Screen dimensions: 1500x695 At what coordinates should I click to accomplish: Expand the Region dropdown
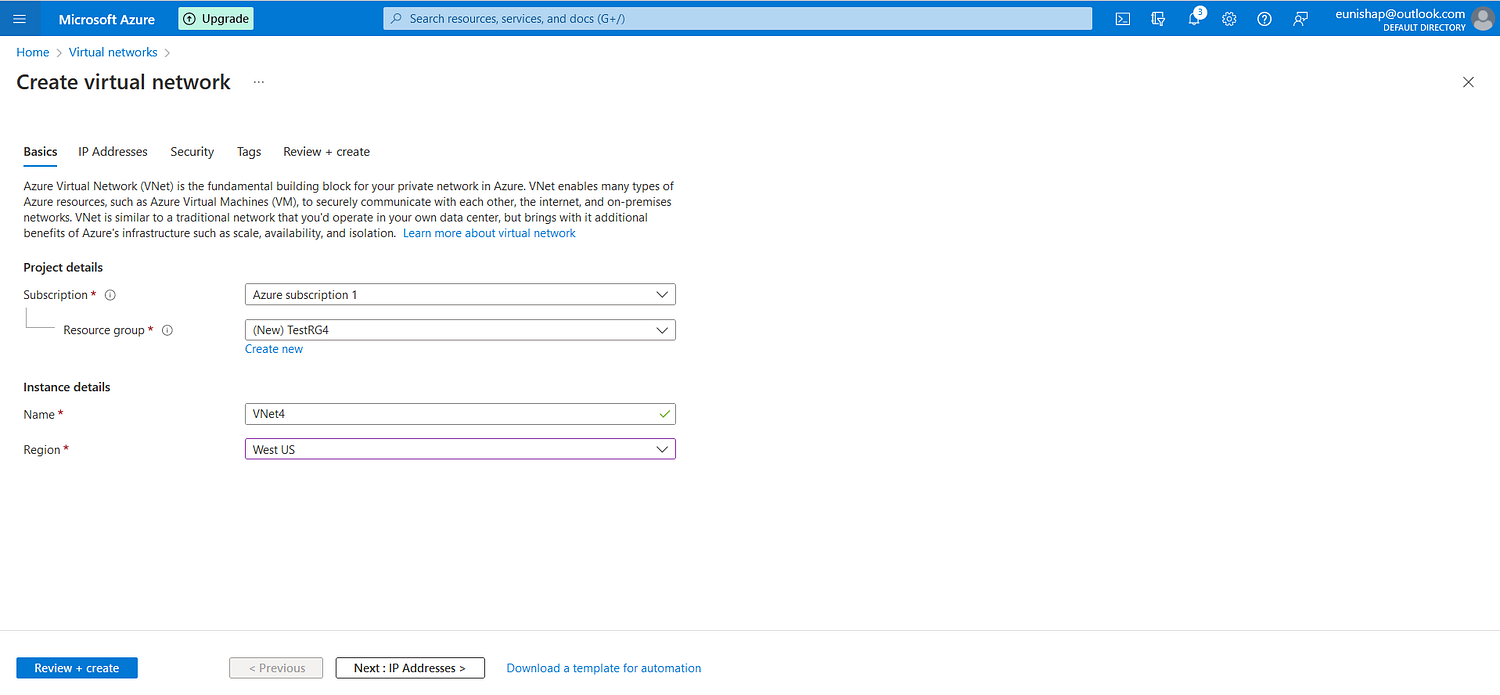[460, 450]
